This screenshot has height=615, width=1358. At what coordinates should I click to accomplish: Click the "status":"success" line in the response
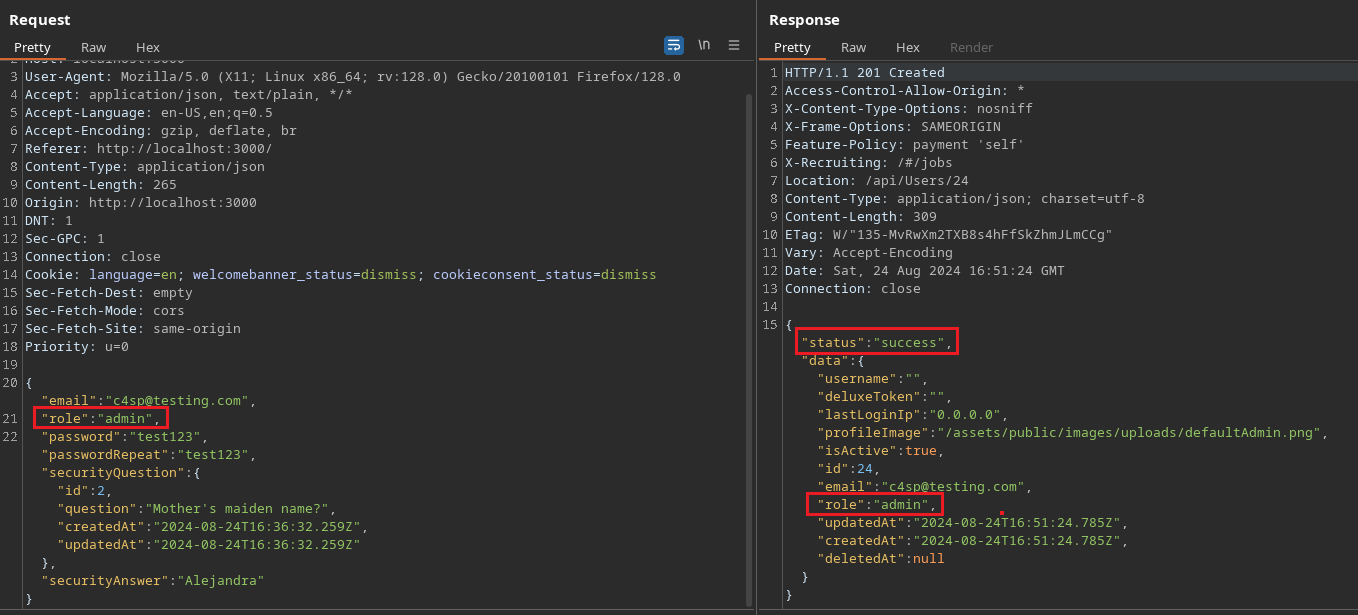877,342
